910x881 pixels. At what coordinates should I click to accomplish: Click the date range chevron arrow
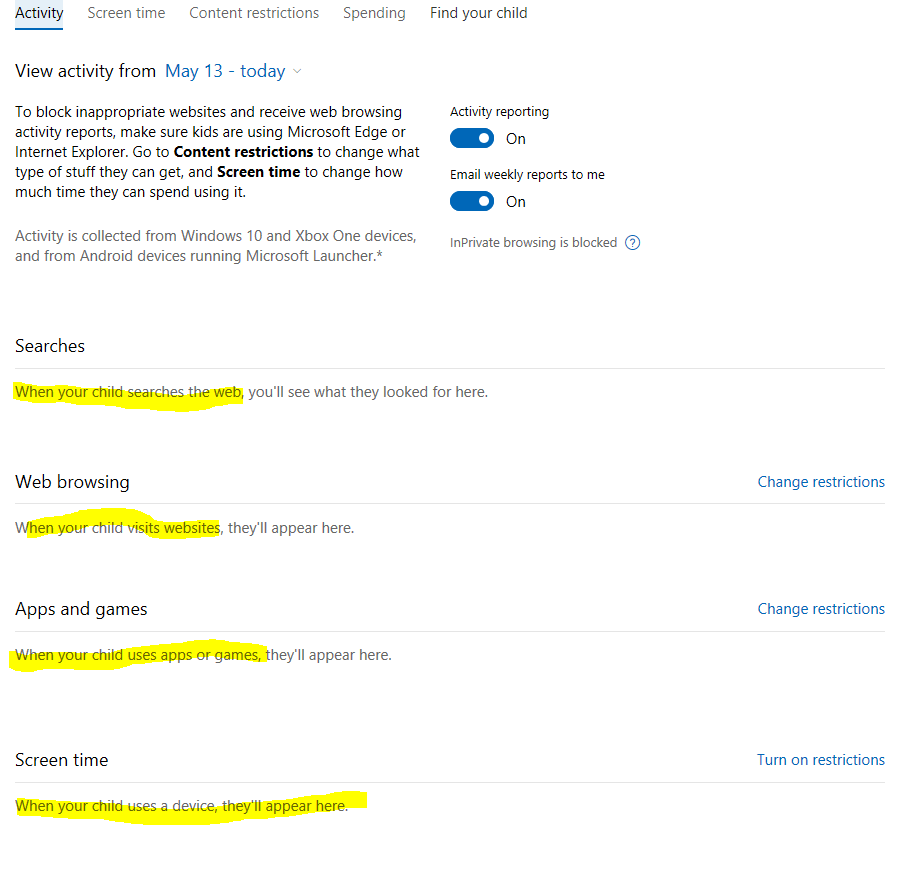(297, 71)
